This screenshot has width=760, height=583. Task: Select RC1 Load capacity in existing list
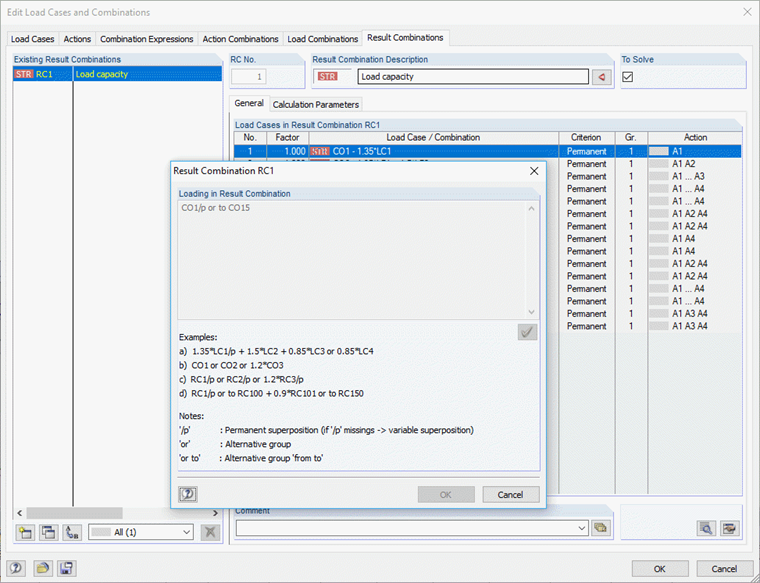click(117, 74)
